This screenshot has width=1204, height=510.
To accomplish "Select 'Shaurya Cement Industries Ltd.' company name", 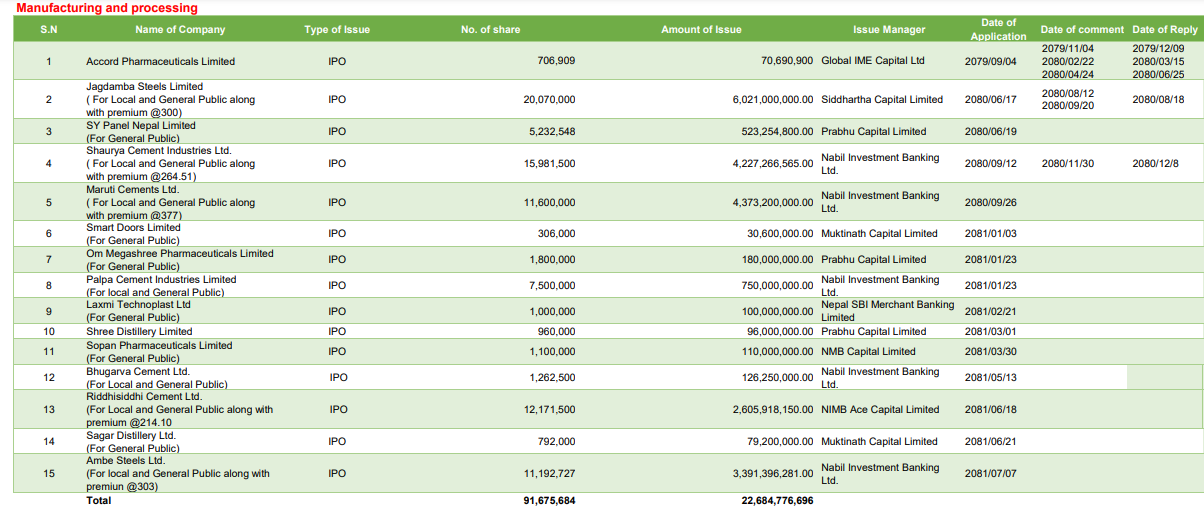I will pos(159,150).
